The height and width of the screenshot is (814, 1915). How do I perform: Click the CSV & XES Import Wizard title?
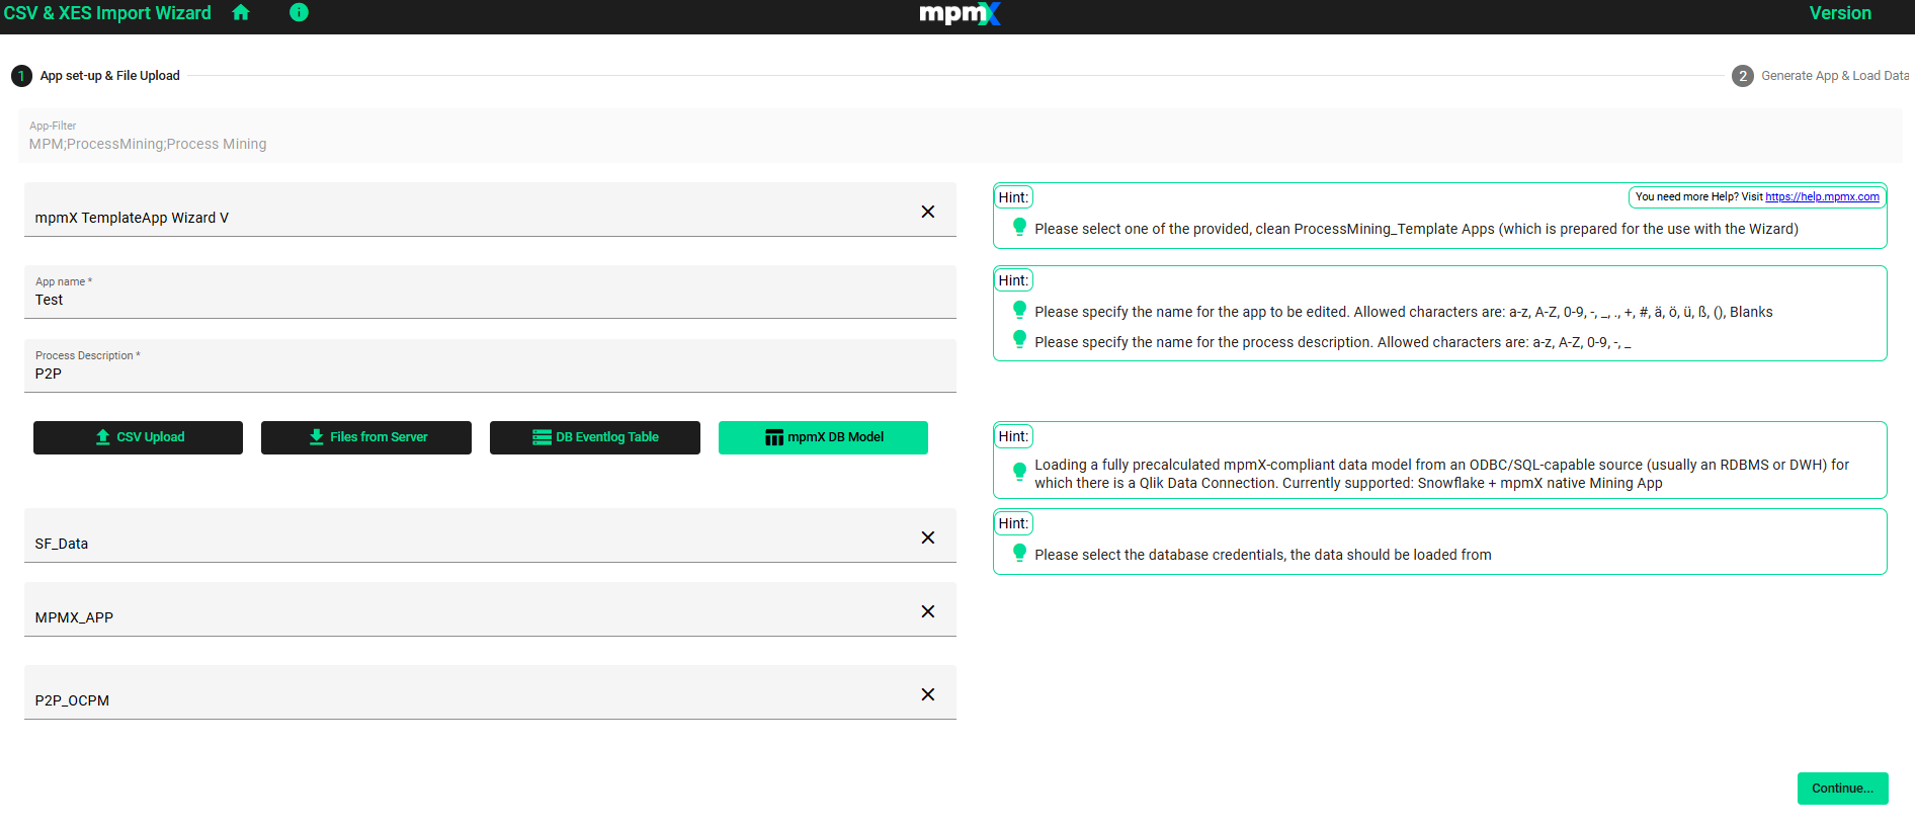108,13
